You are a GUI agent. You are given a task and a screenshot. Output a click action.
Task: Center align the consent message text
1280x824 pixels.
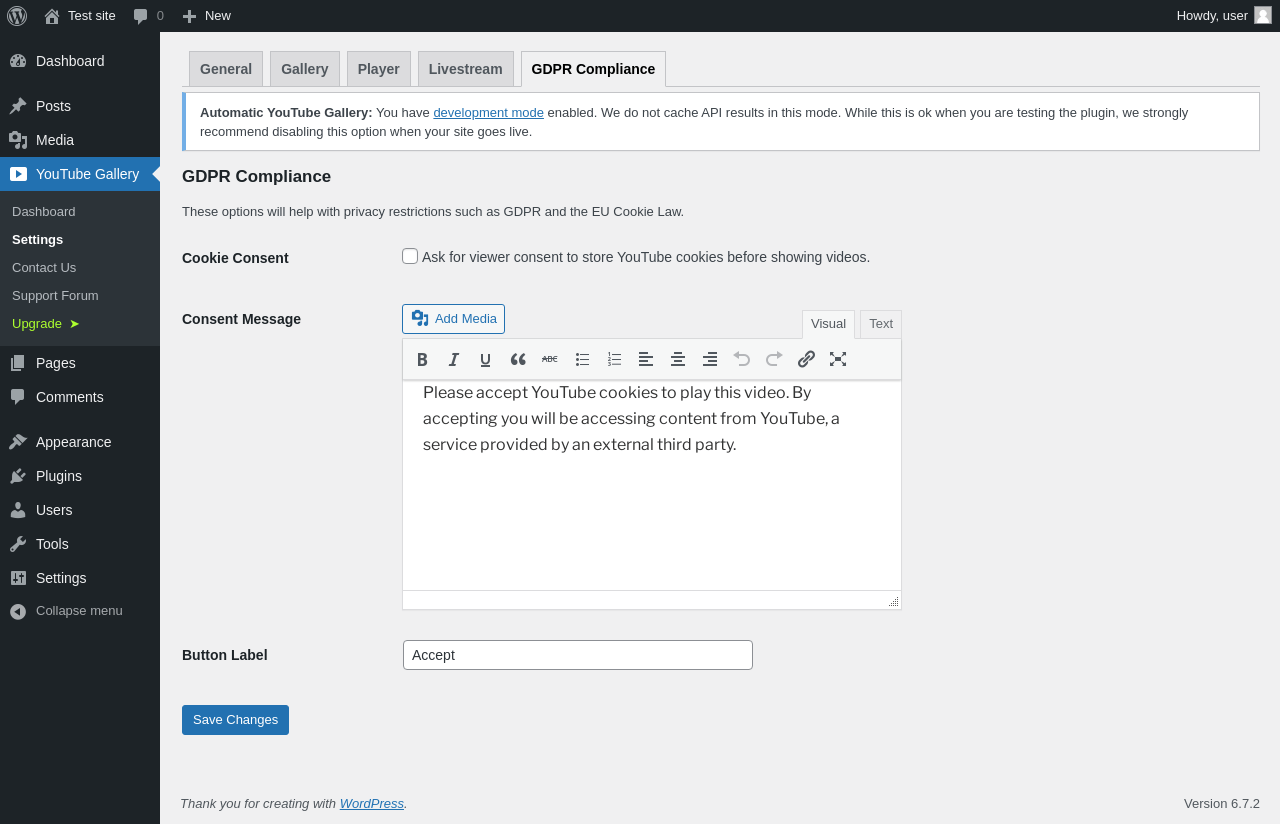pyautogui.click(x=678, y=359)
